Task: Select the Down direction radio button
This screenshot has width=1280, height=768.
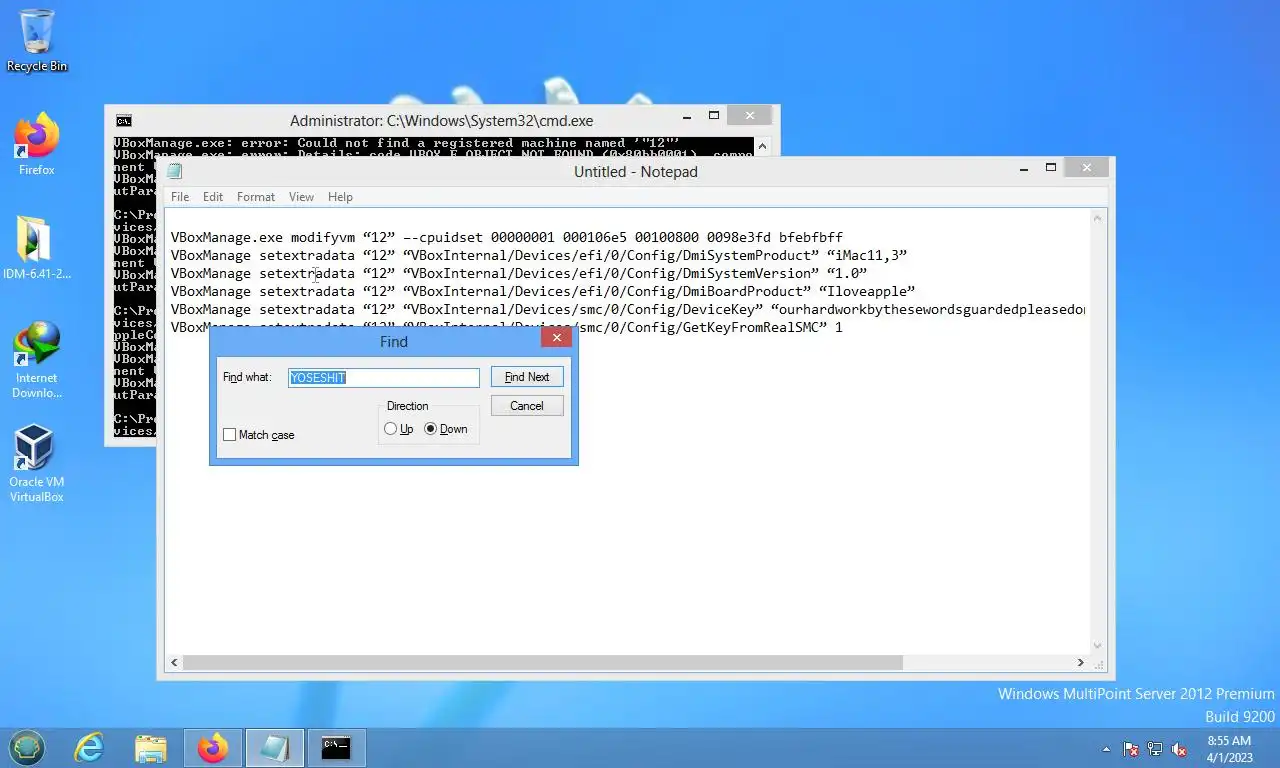Action: point(431,429)
